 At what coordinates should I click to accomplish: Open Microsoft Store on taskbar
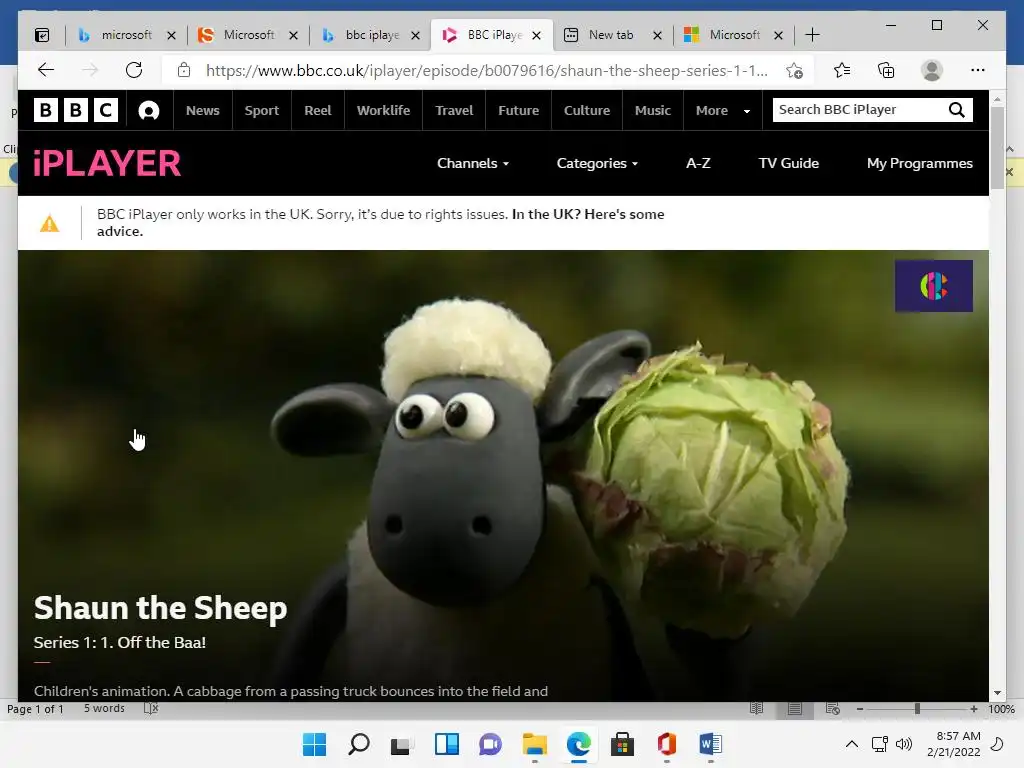tap(622, 744)
